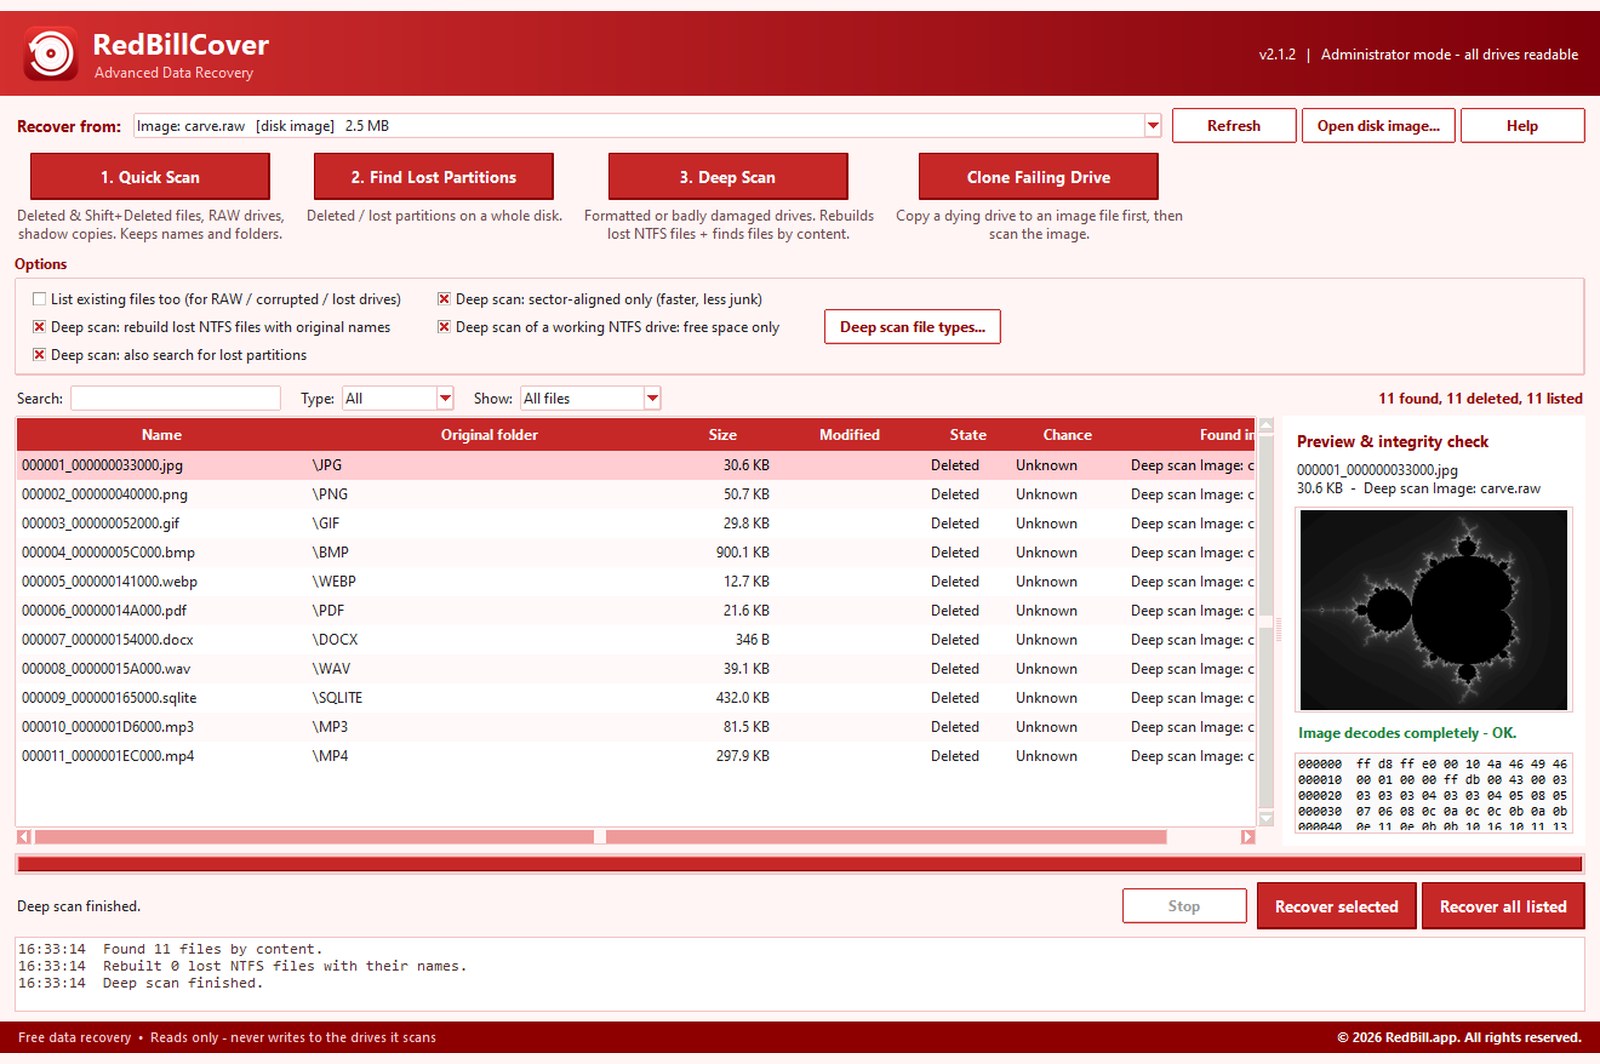Click the file list scroll-down arrow
1600x1064 pixels.
1266,818
